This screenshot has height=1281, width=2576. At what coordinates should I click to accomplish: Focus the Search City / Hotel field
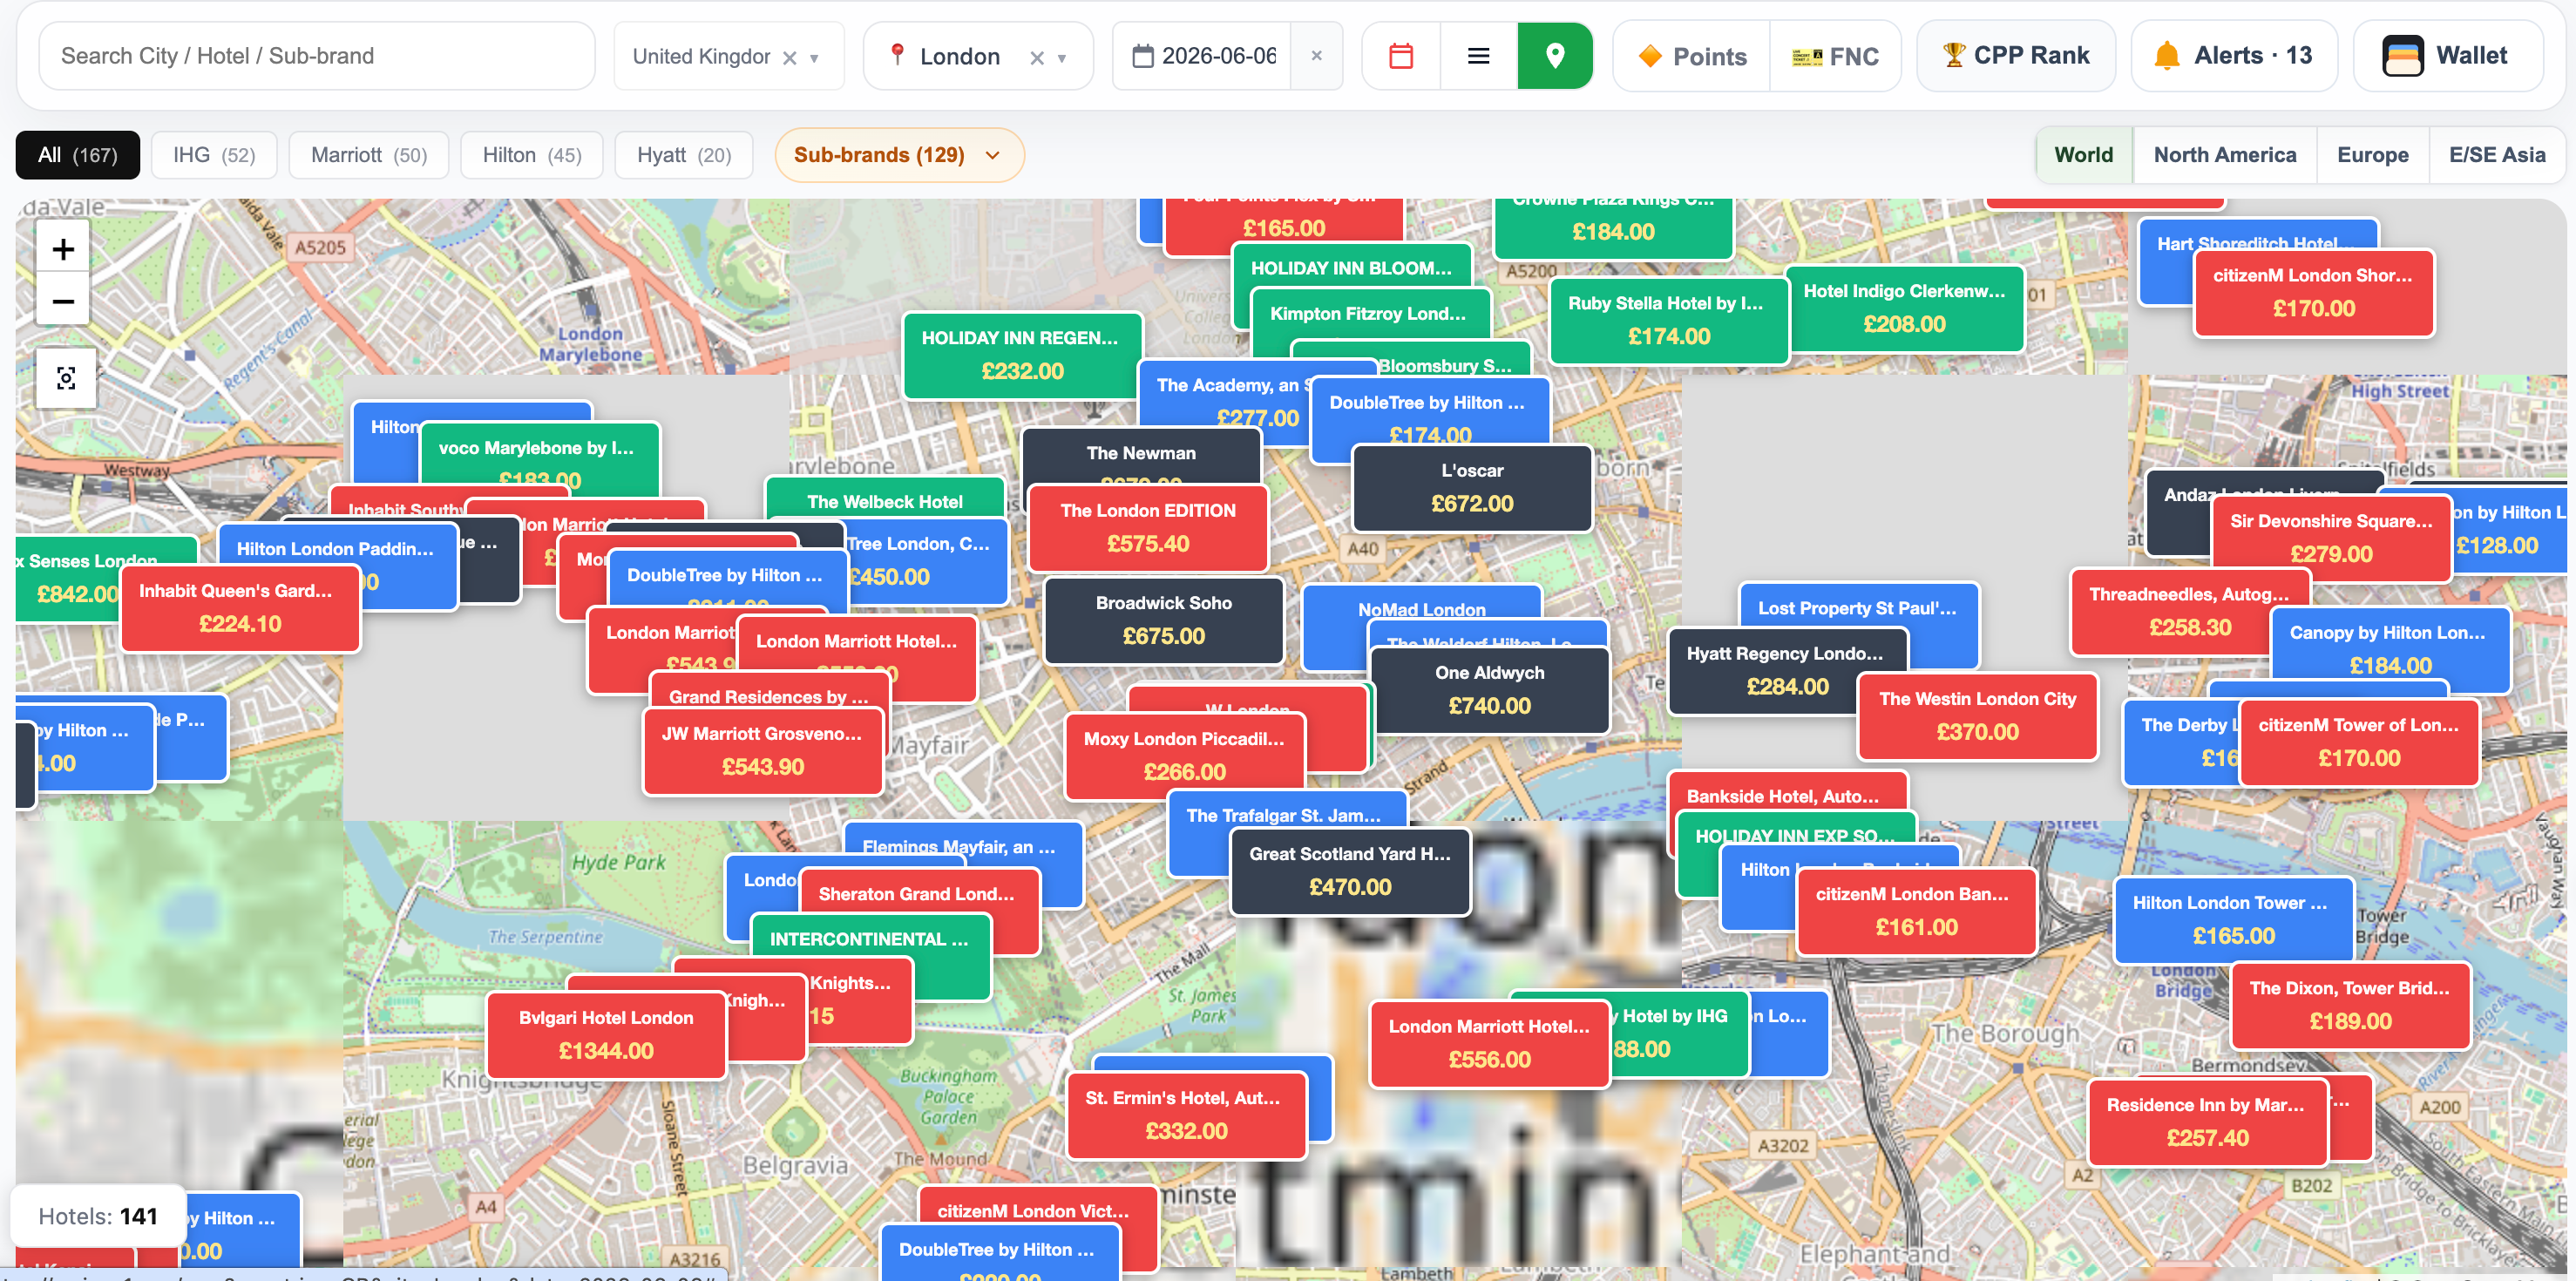pyautogui.click(x=317, y=56)
